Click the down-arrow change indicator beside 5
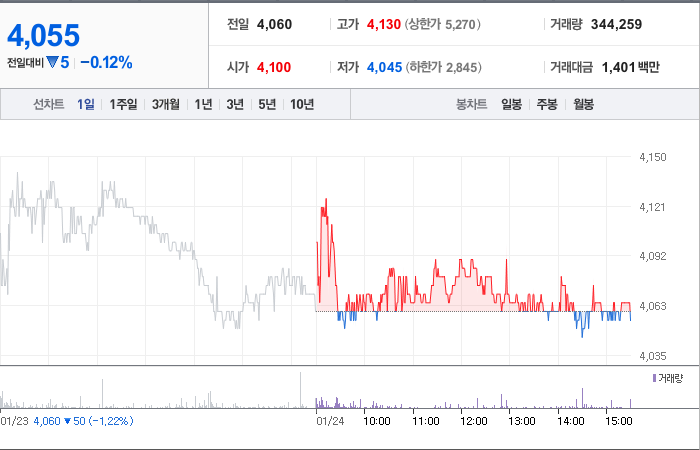 [x=52, y=62]
